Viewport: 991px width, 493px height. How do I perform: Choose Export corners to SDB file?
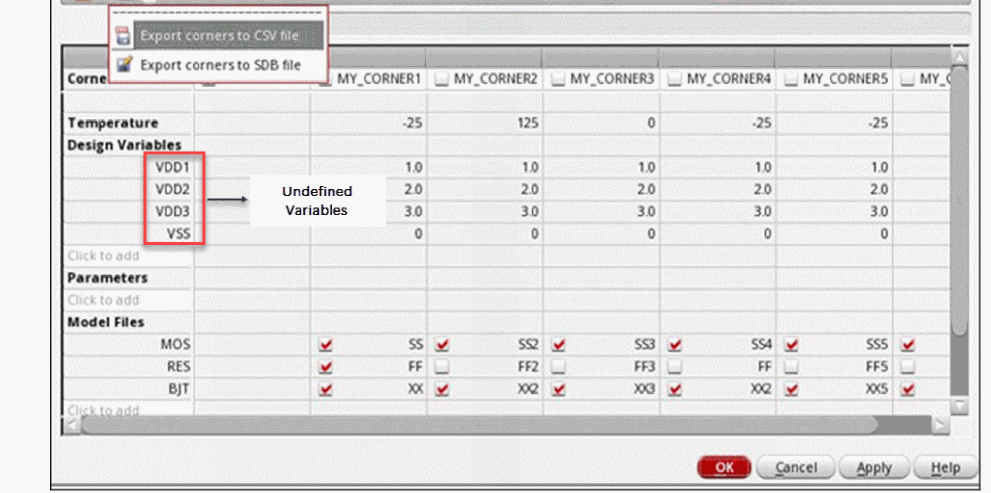click(219, 65)
